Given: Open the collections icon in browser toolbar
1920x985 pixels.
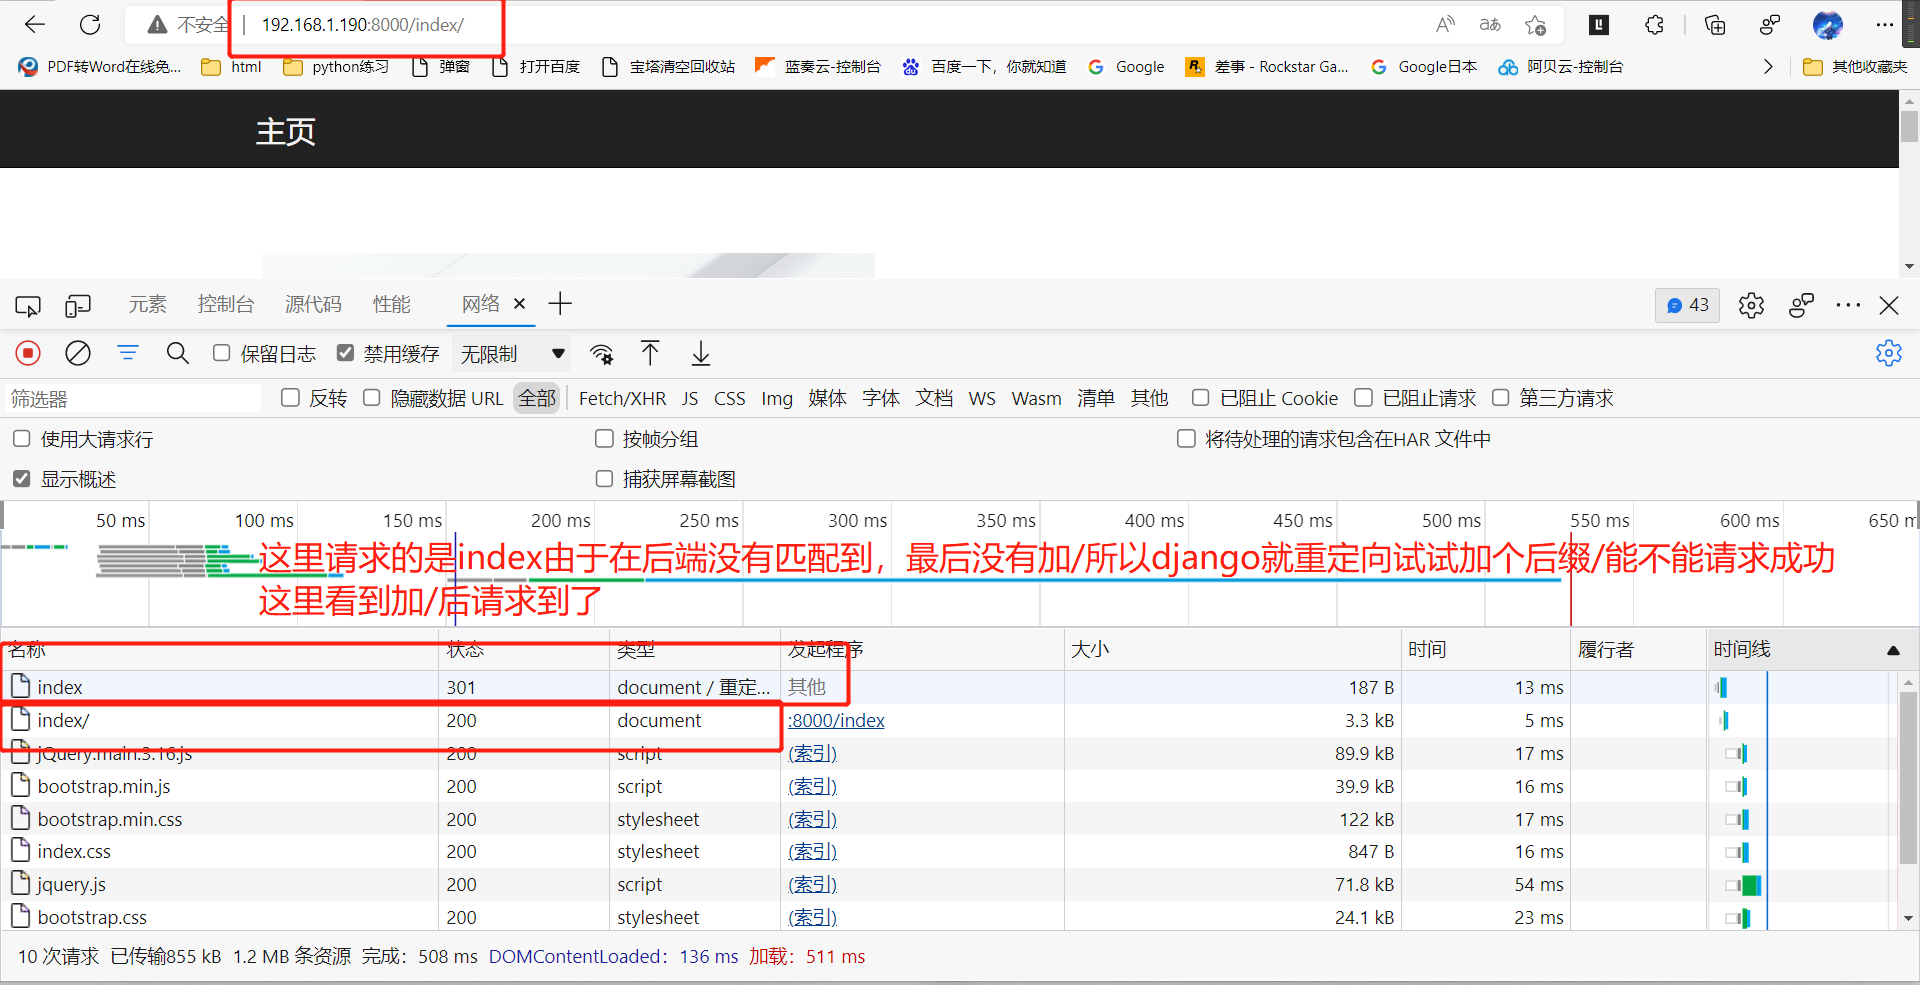Looking at the screenshot, I should click(x=1715, y=24).
